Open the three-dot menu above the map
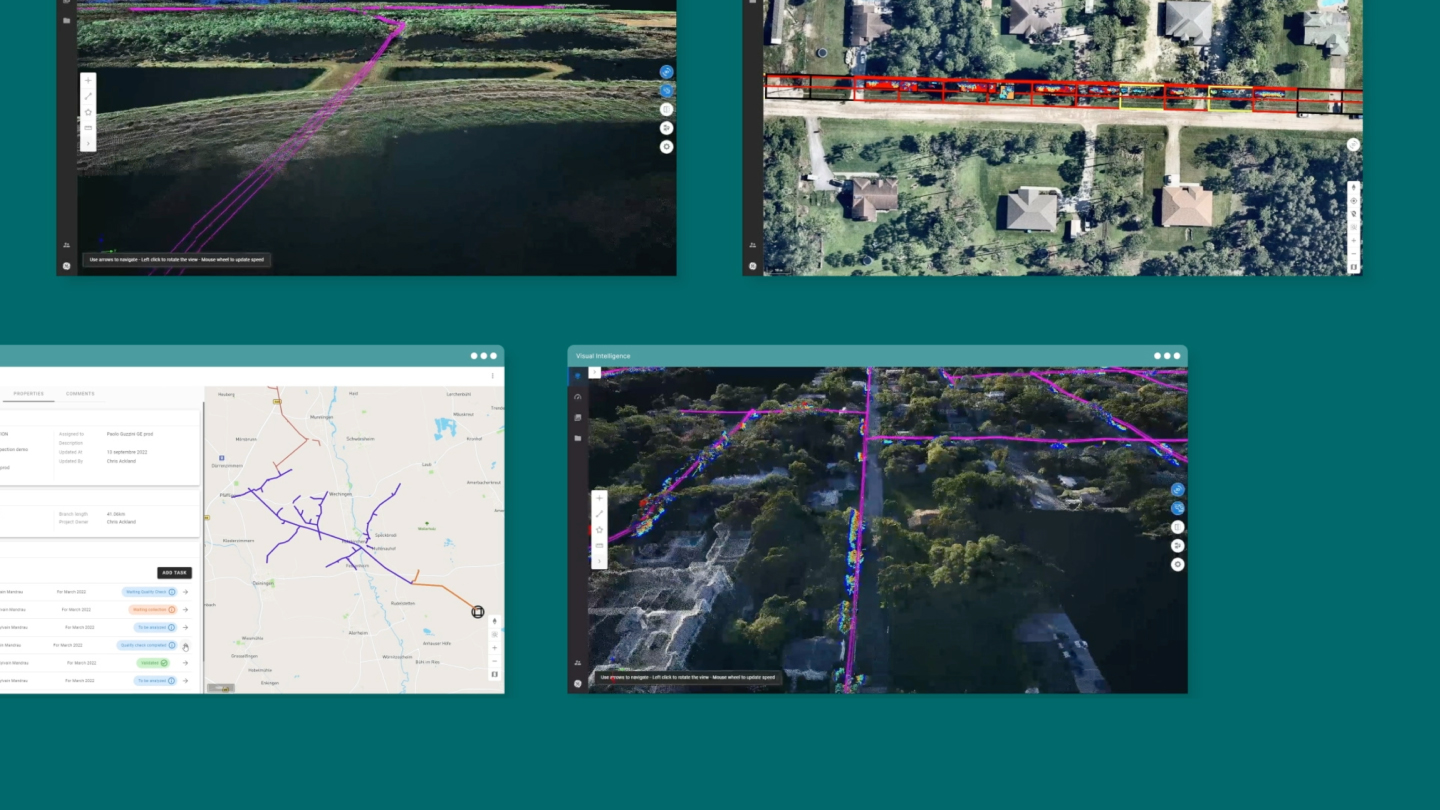The image size is (1440, 810). [x=492, y=377]
